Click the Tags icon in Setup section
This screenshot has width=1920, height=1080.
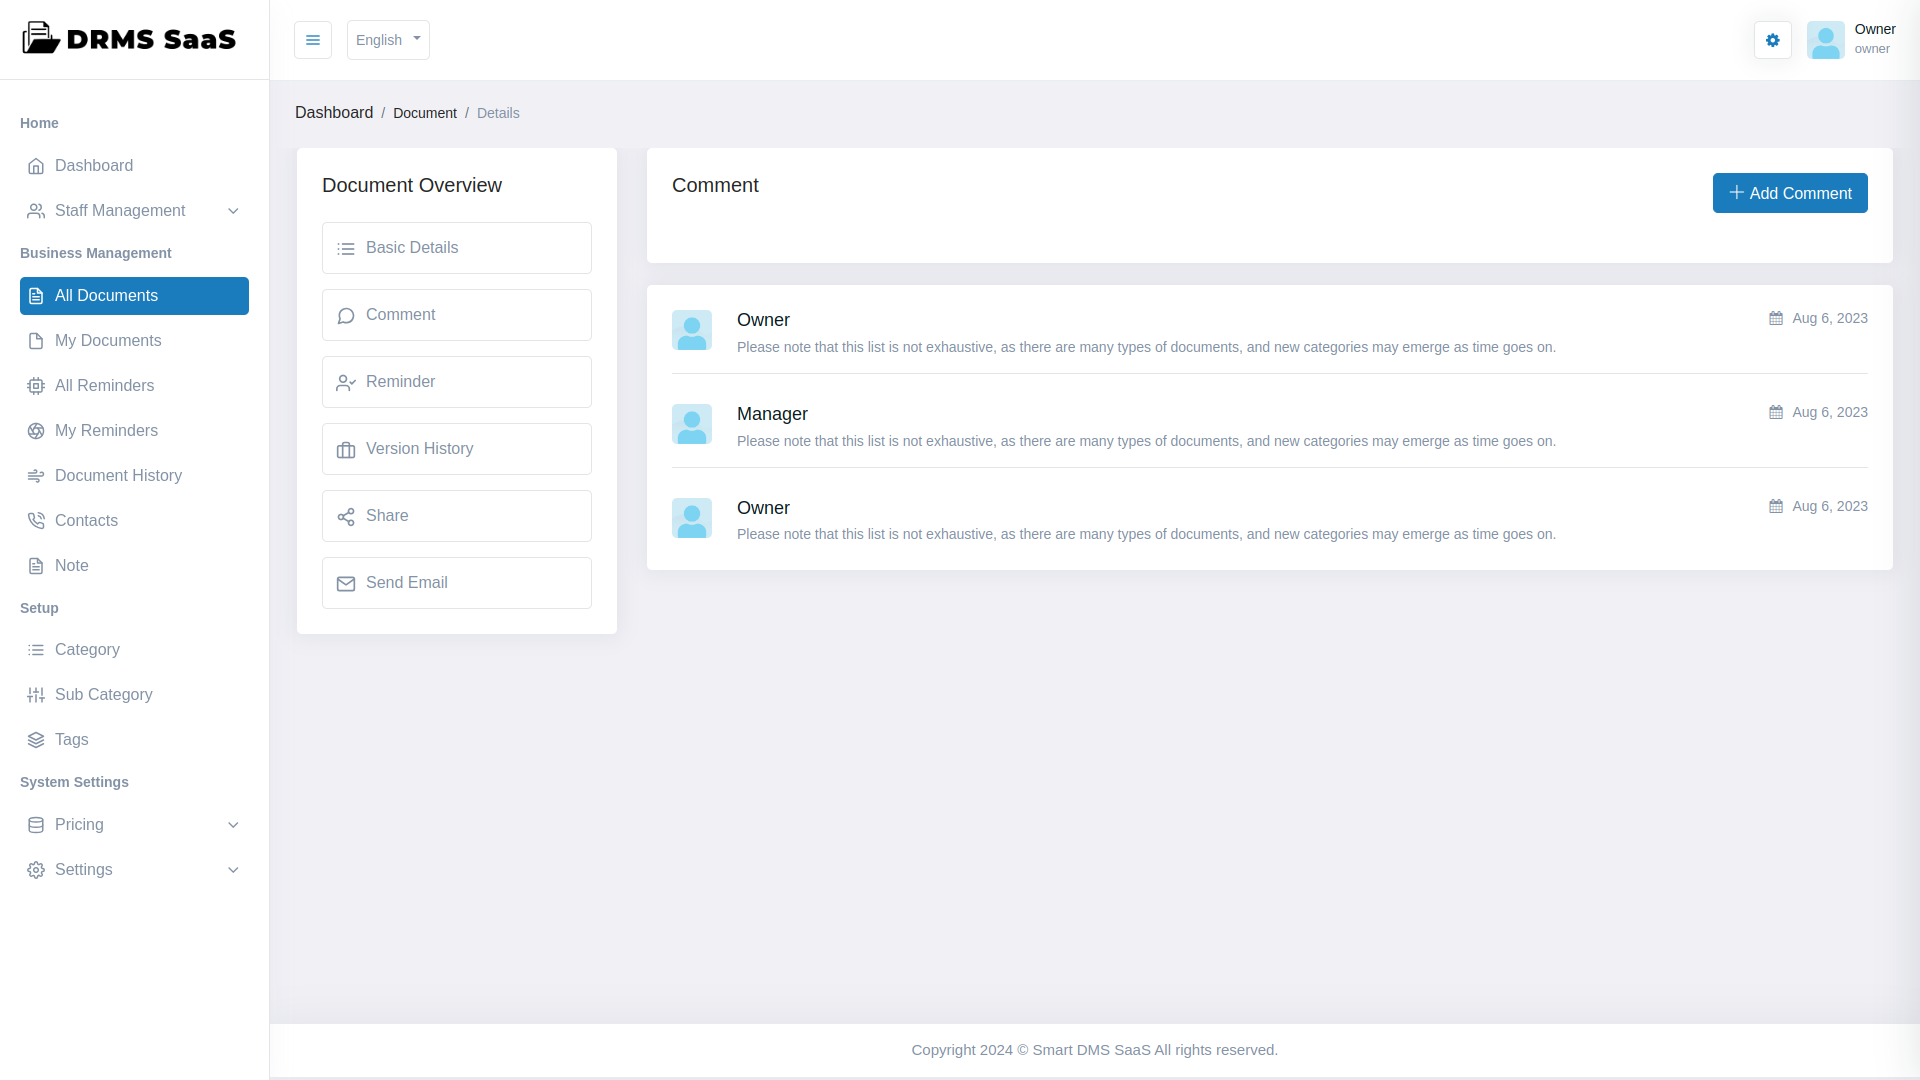[x=36, y=740]
